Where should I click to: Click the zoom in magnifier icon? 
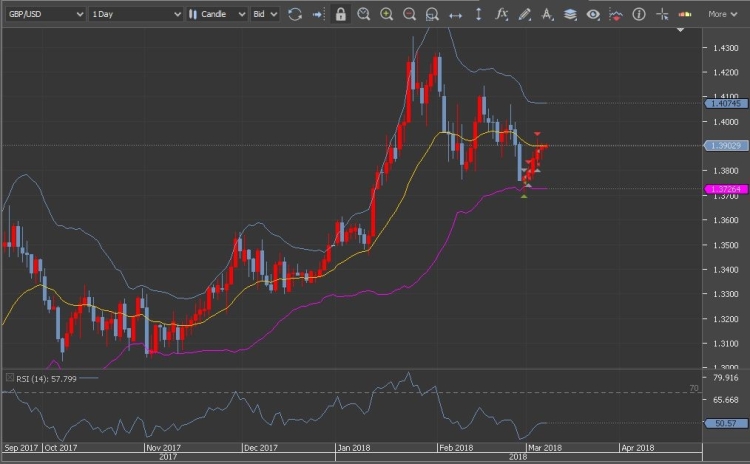387,14
